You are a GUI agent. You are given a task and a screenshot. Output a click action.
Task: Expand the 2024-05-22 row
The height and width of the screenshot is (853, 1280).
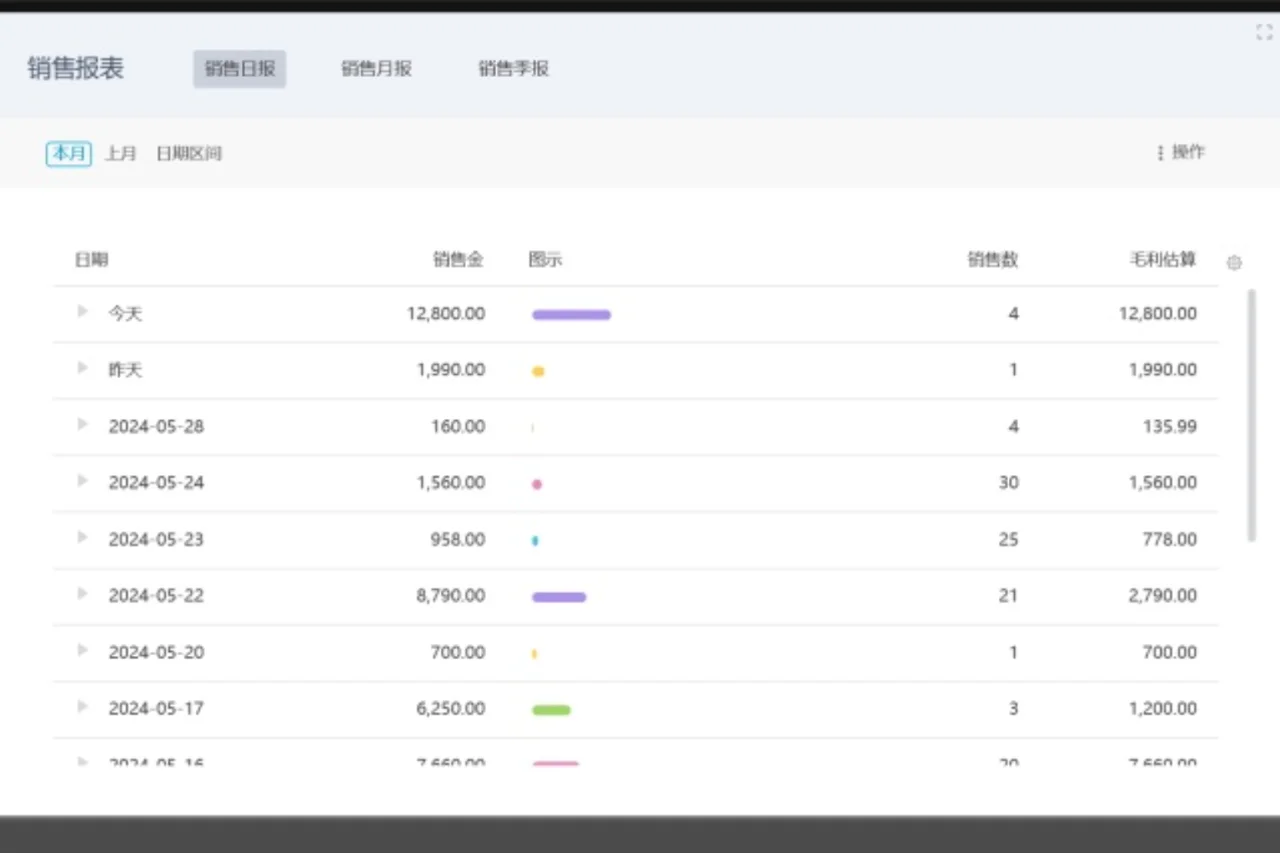coord(83,594)
